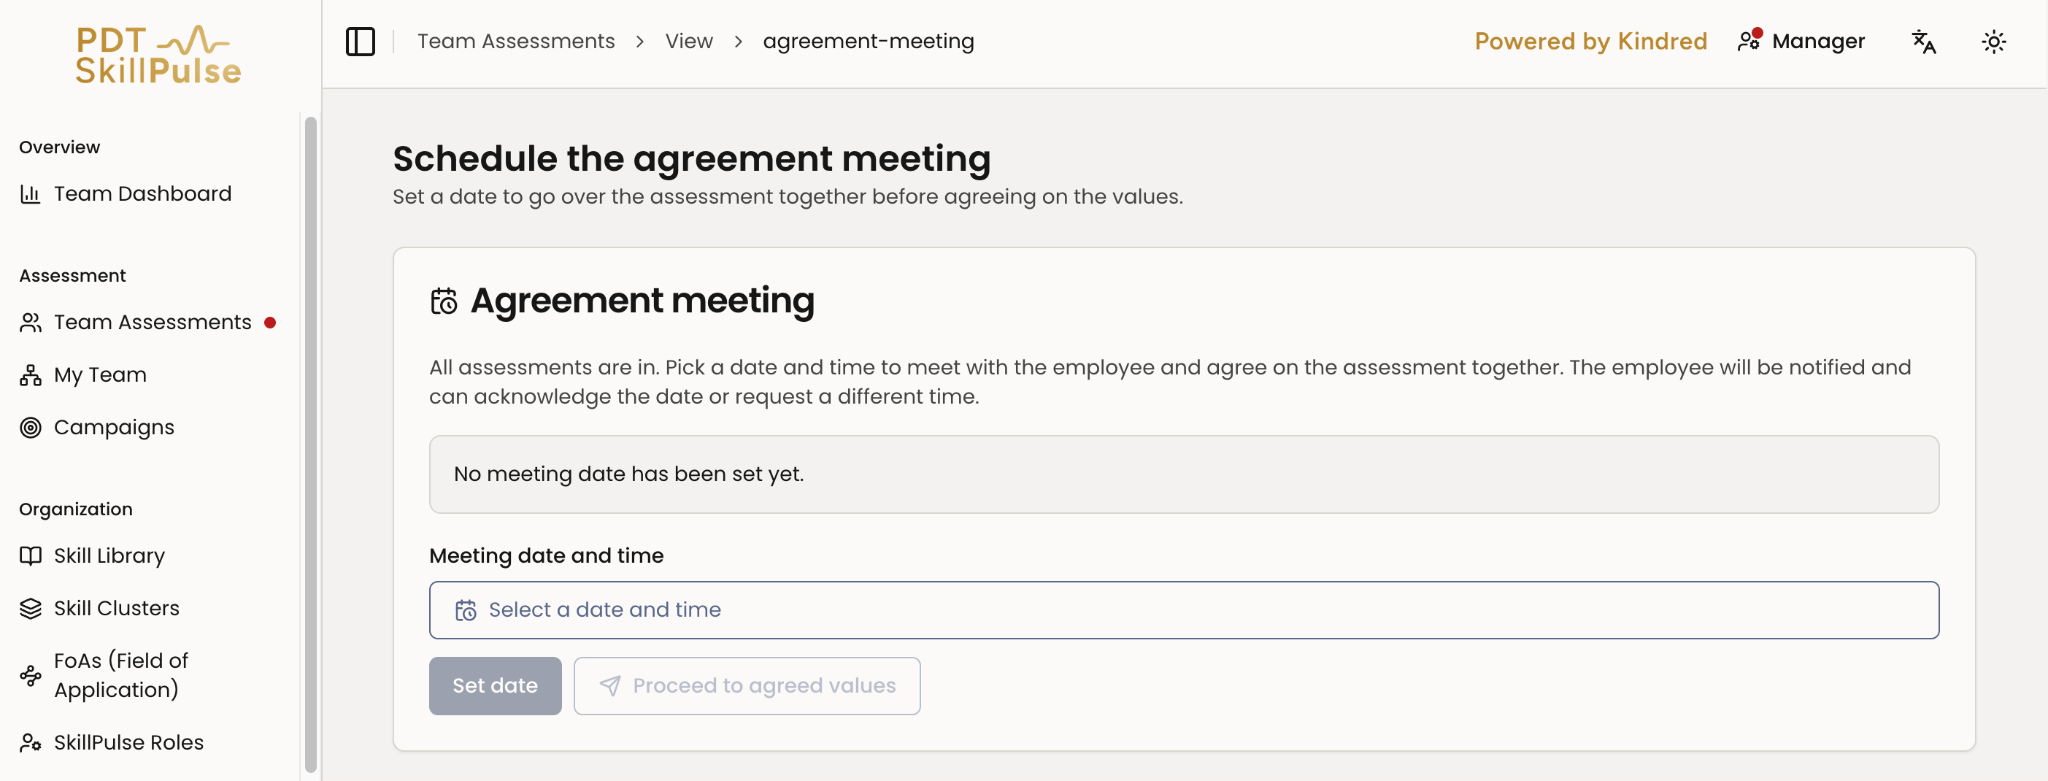Open the Meeting date and time picker

coord(1184,610)
